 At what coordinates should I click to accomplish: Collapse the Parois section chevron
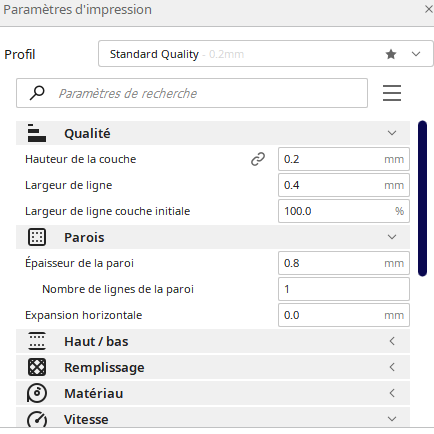[392, 237]
